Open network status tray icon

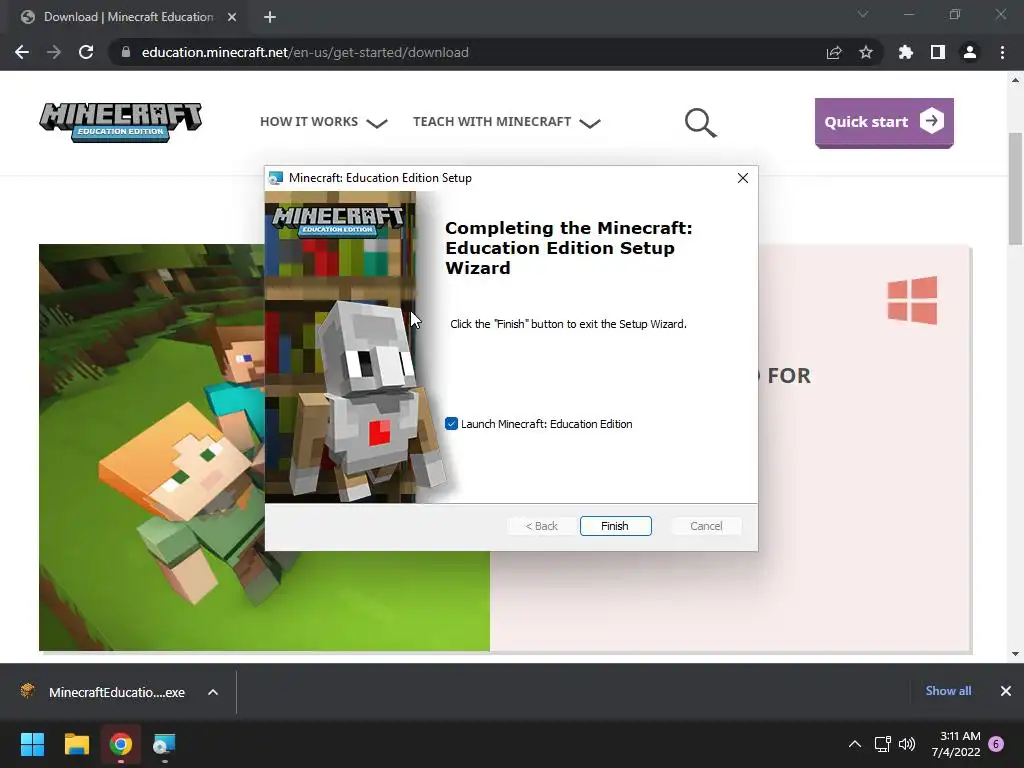tap(882, 744)
